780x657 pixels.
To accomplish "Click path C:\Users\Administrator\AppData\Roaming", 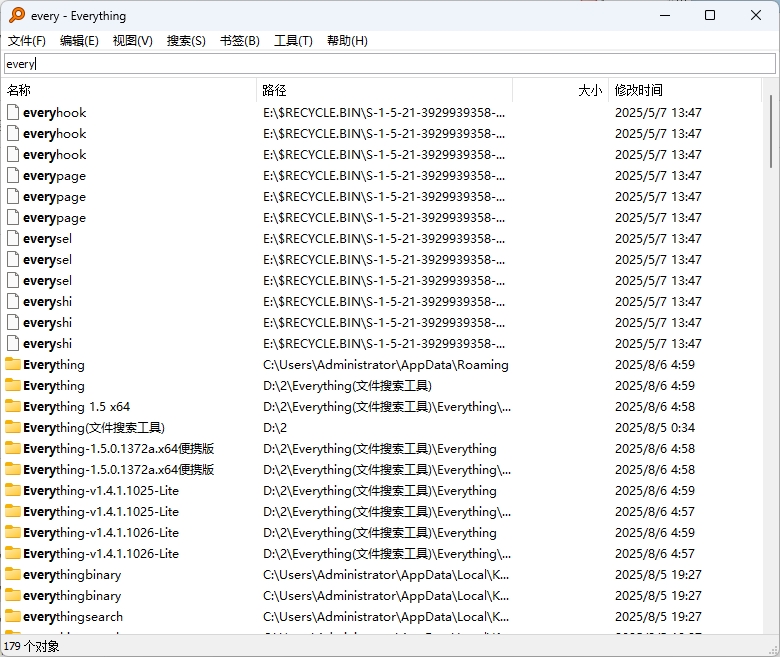I will (386, 365).
